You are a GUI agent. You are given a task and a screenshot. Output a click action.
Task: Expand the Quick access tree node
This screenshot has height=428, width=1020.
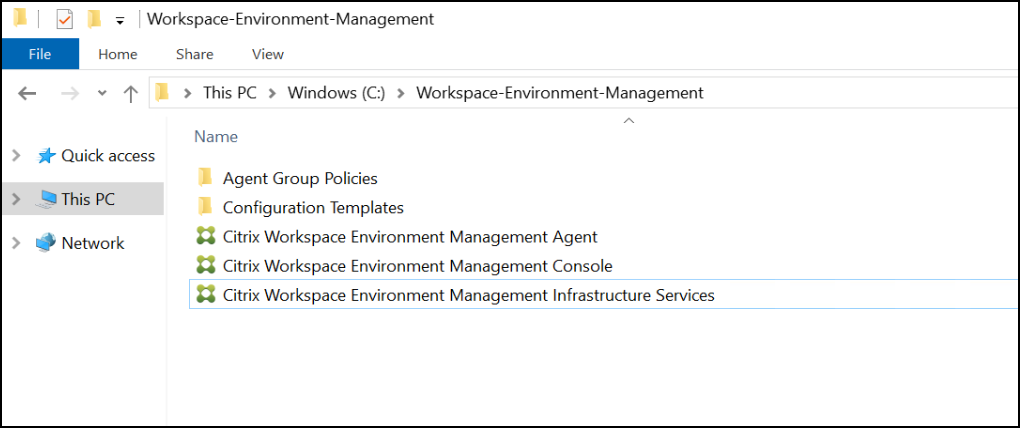(x=15, y=156)
